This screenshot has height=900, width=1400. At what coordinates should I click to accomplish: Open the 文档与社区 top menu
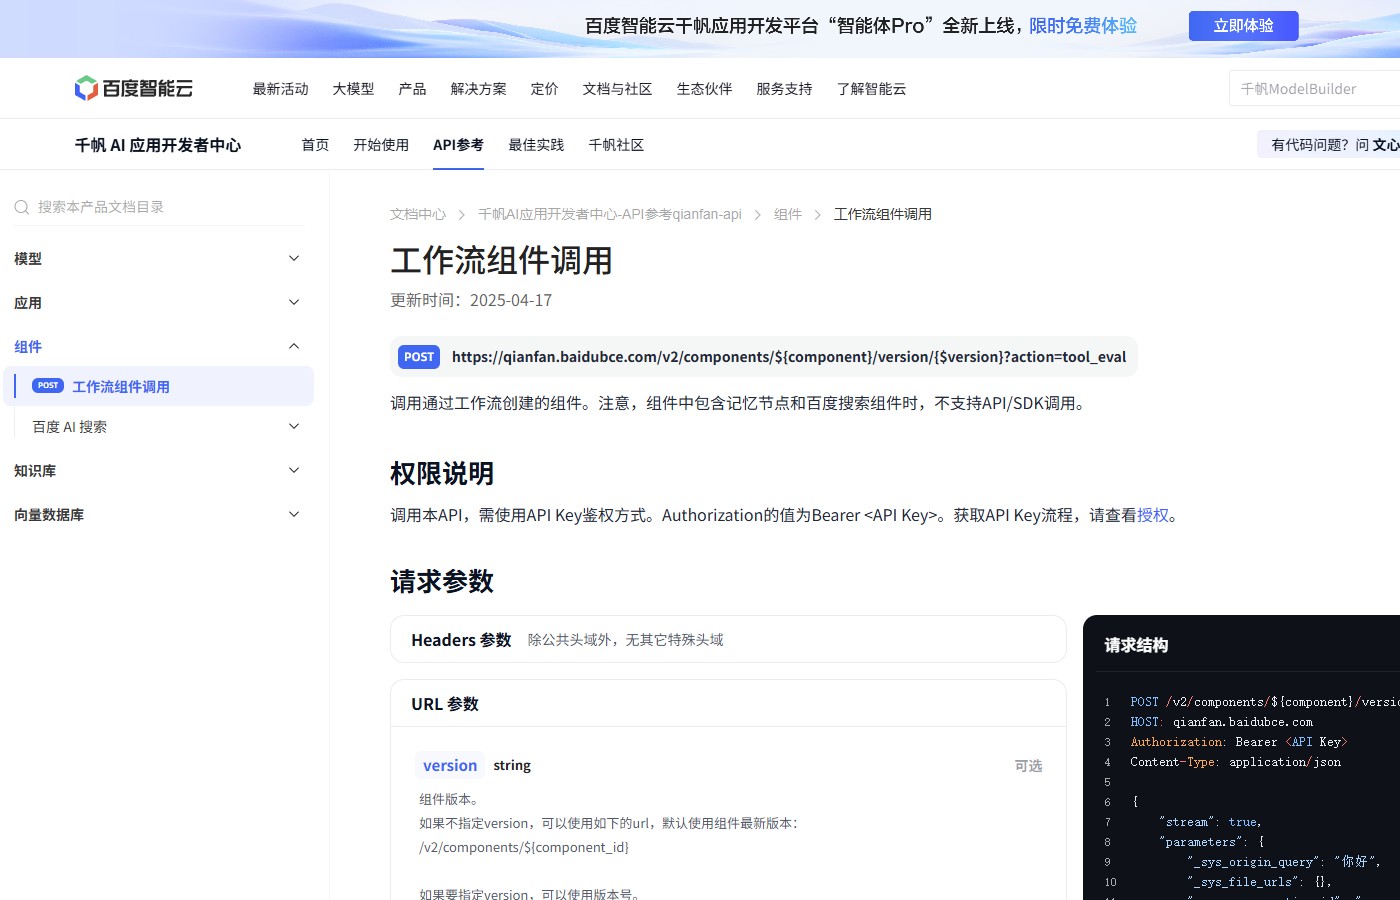[617, 89]
